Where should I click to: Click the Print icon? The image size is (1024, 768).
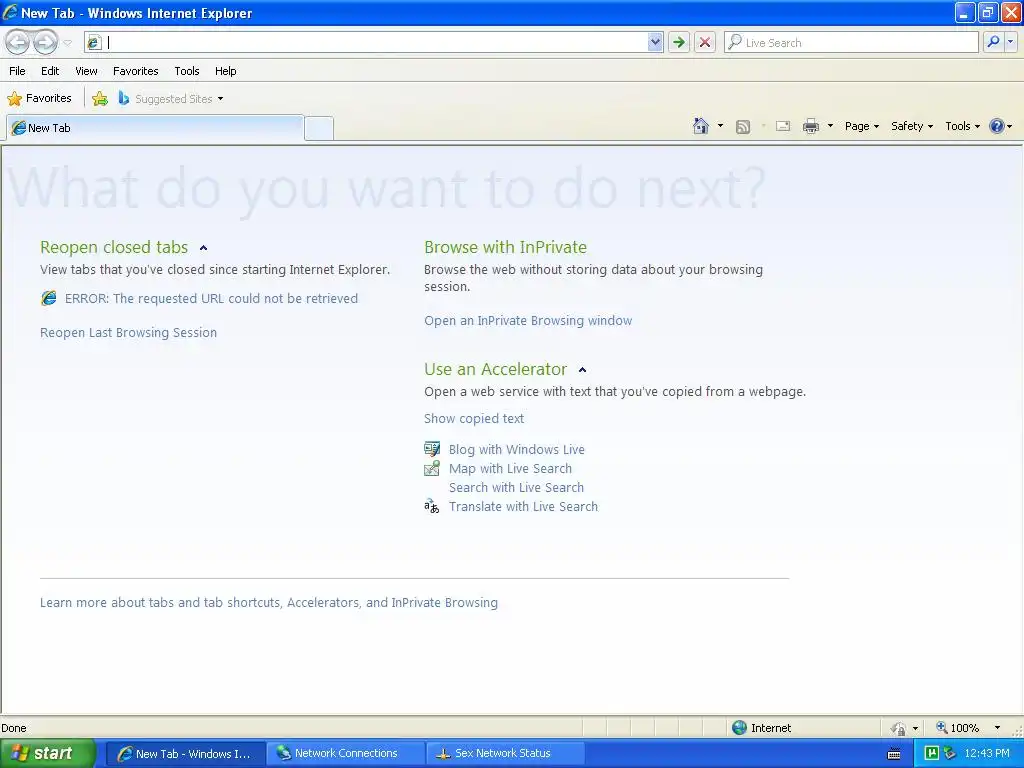[x=810, y=127]
